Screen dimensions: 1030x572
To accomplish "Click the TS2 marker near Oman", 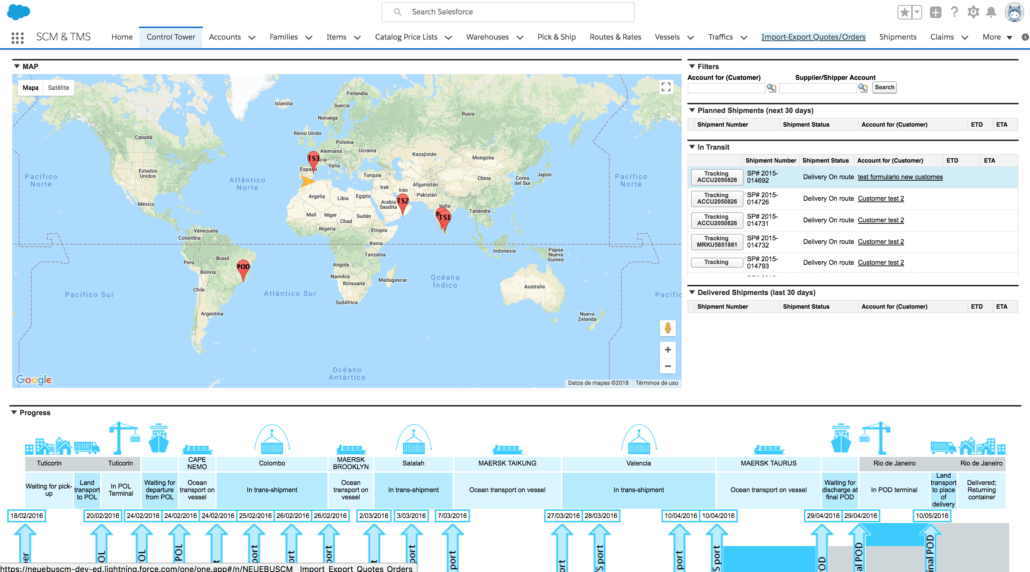I will tap(403, 204).
